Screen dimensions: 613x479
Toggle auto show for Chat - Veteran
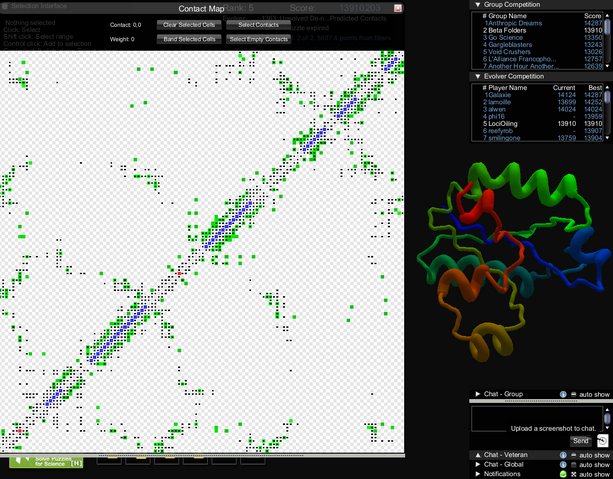coord(574,455)
